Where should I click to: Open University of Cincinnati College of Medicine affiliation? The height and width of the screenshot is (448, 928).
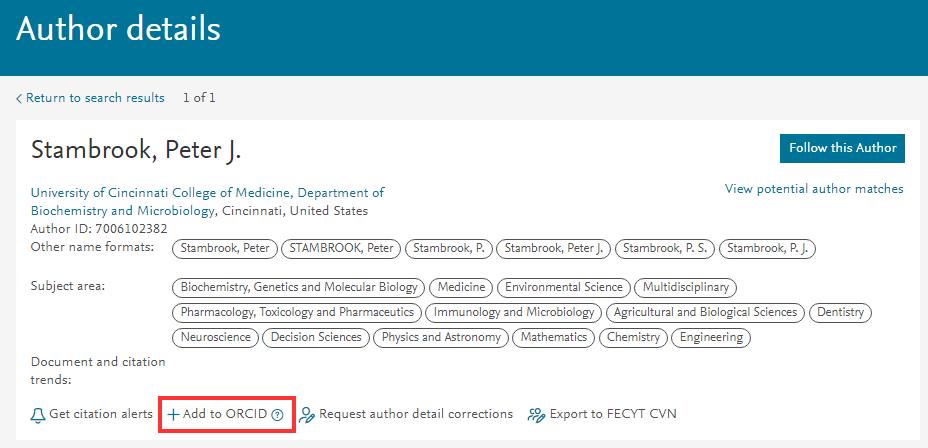coord(207,192)
